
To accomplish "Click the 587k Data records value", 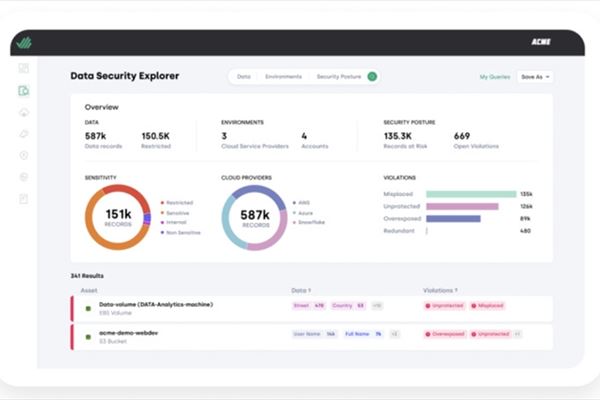I will tap(95, 136).
